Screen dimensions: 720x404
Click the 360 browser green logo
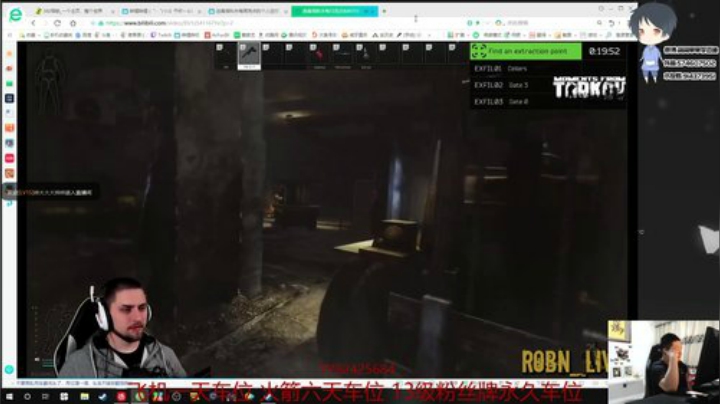(x=15, y=15)
